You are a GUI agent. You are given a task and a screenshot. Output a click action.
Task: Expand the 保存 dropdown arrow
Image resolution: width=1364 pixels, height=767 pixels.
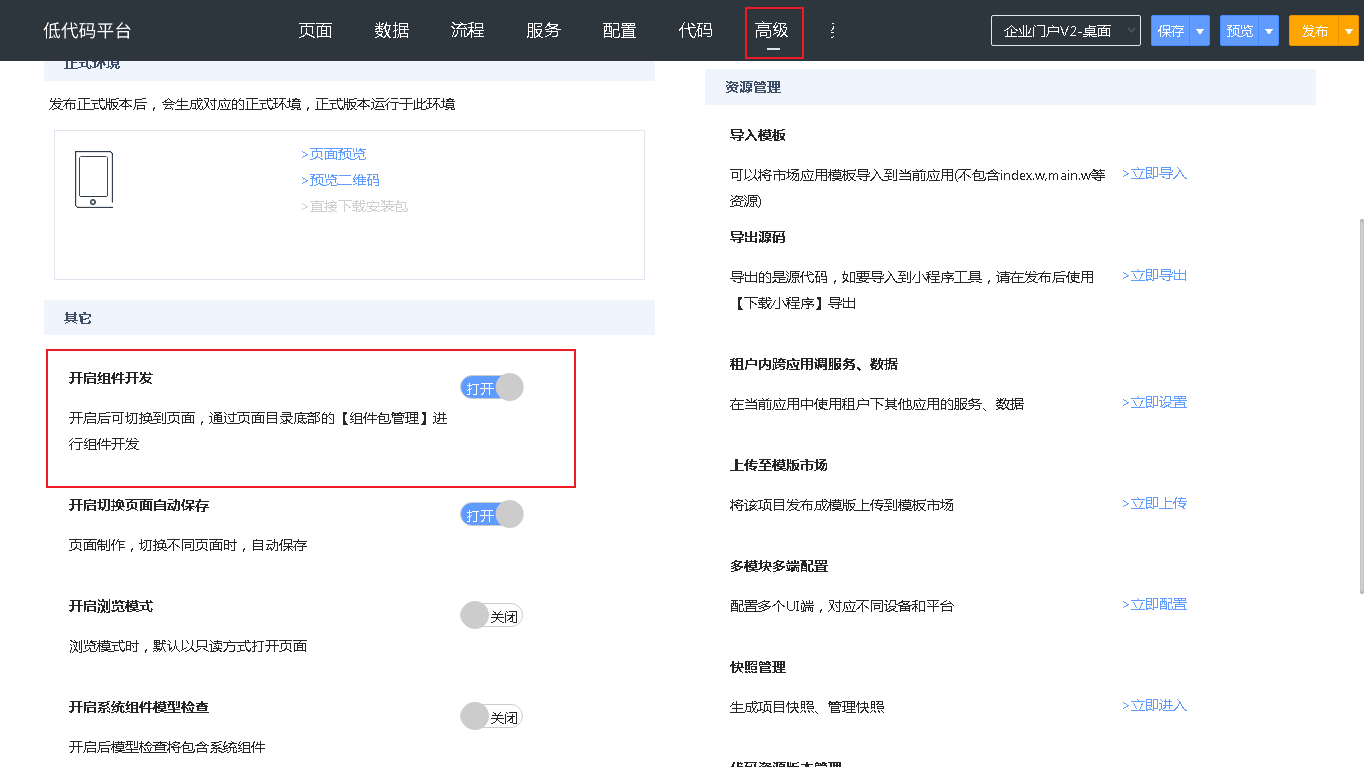1200,31
